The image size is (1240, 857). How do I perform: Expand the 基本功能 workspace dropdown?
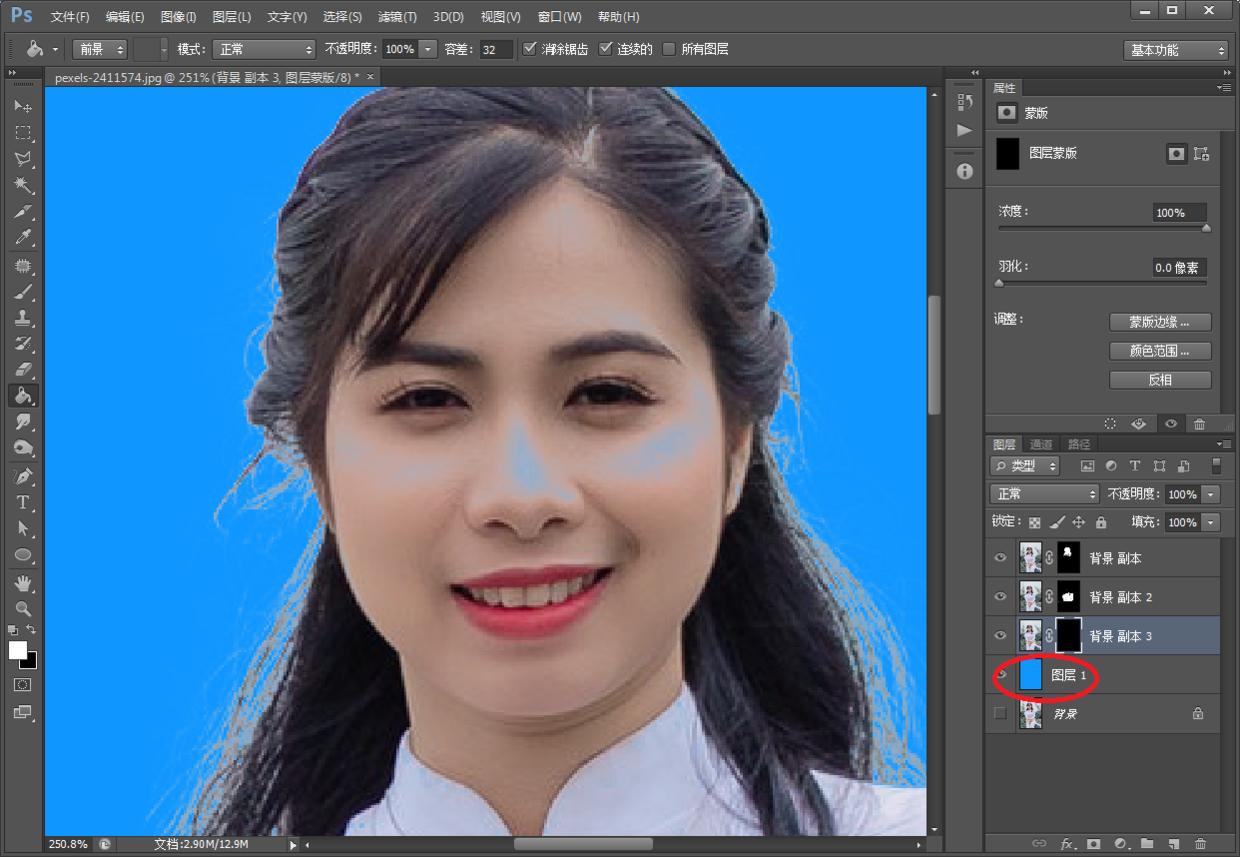point(1175,50)
